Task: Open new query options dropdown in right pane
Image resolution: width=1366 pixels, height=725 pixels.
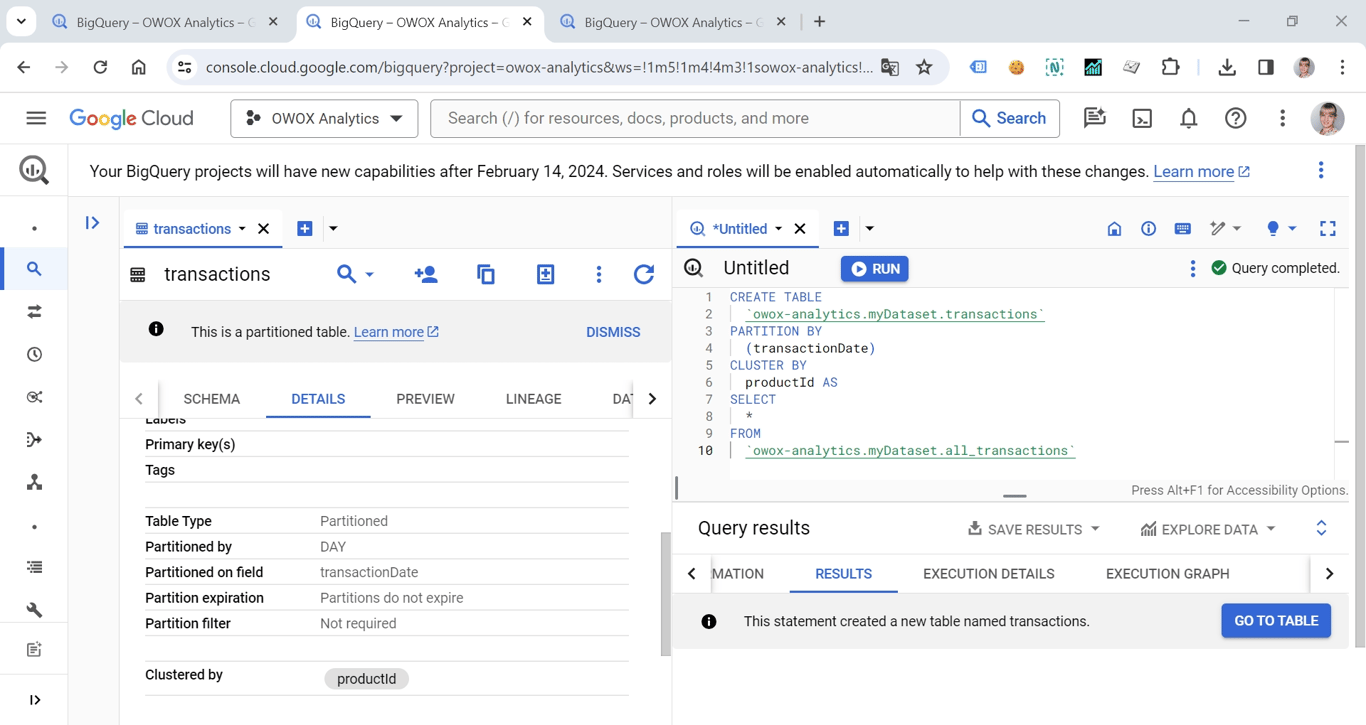Action: (x=869, y=229)
